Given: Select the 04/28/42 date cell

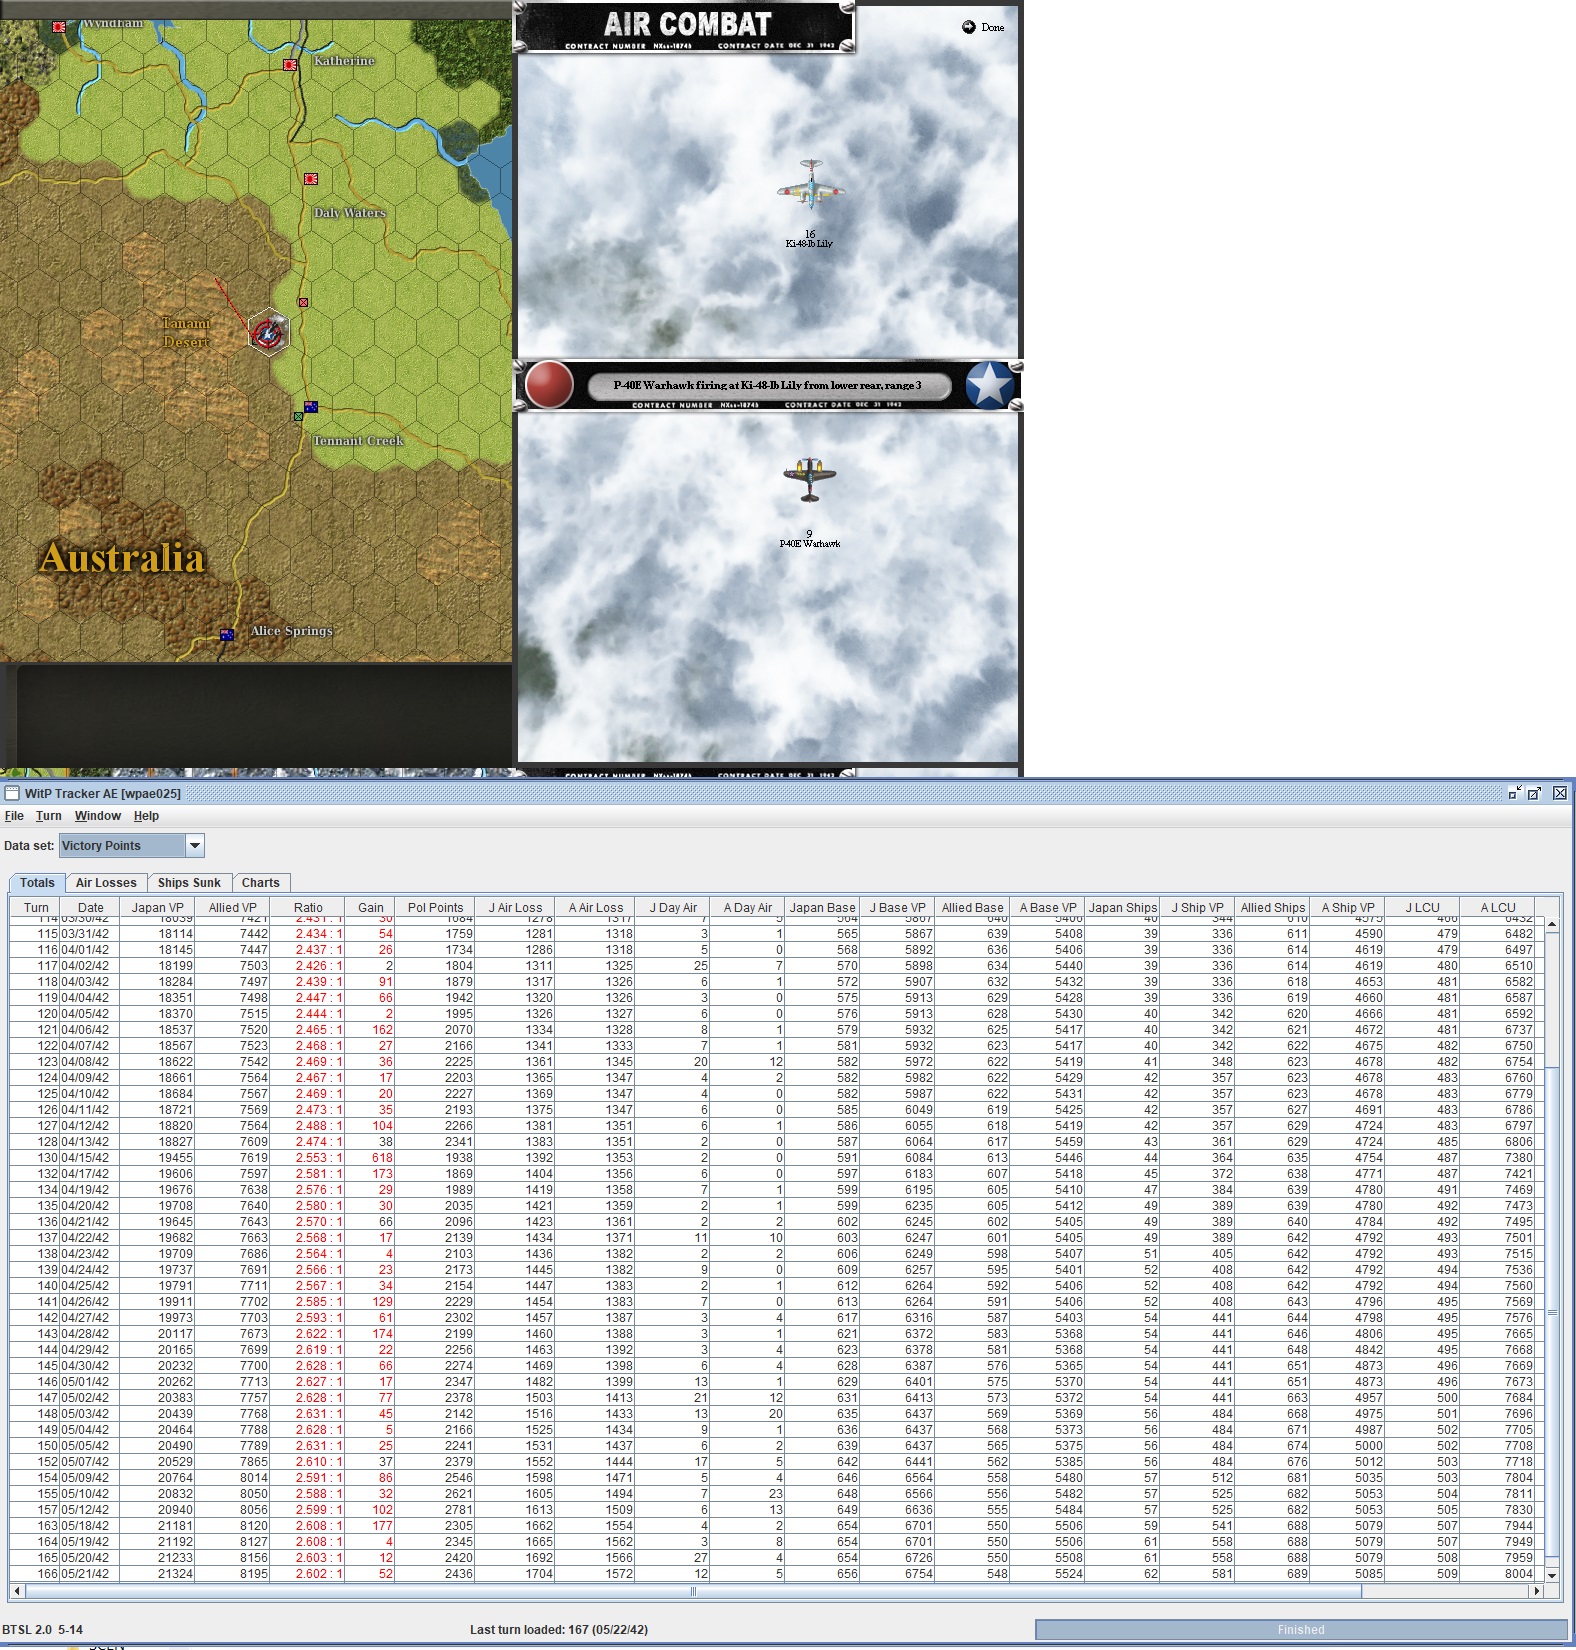Looking at the screenshot, I should coord(91,1334).
